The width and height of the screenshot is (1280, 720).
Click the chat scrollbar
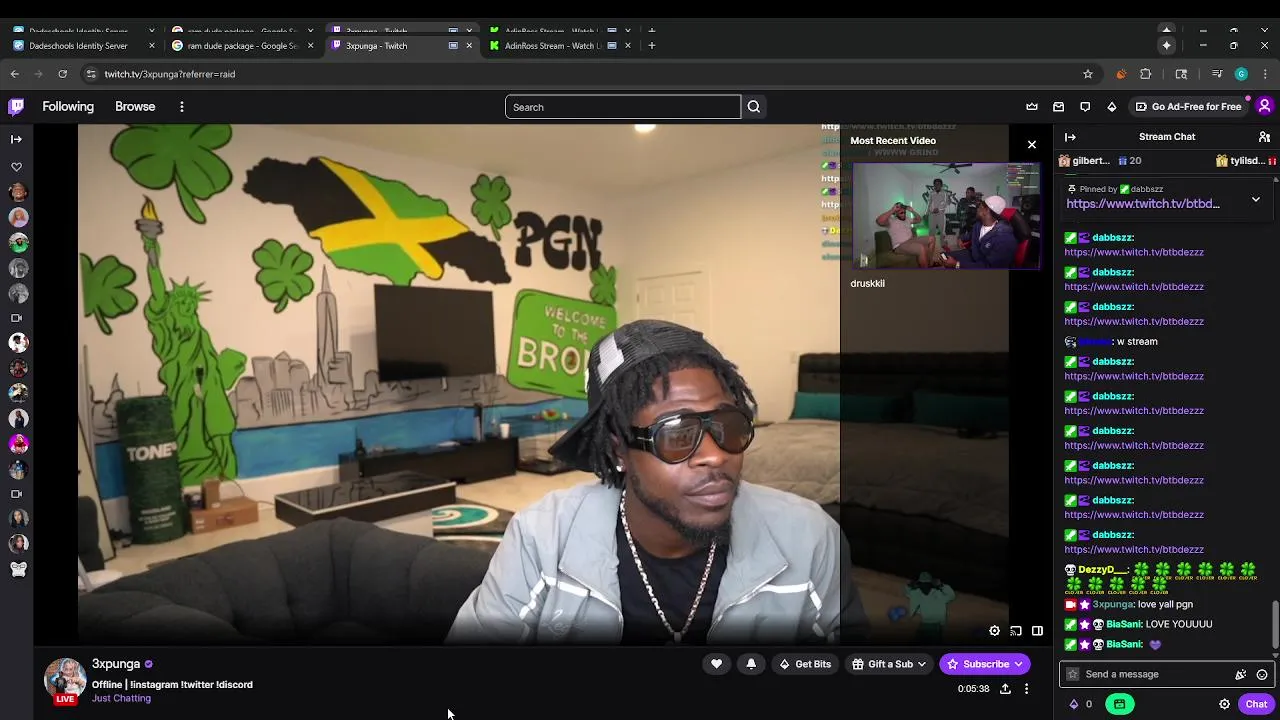[1274, 625]
